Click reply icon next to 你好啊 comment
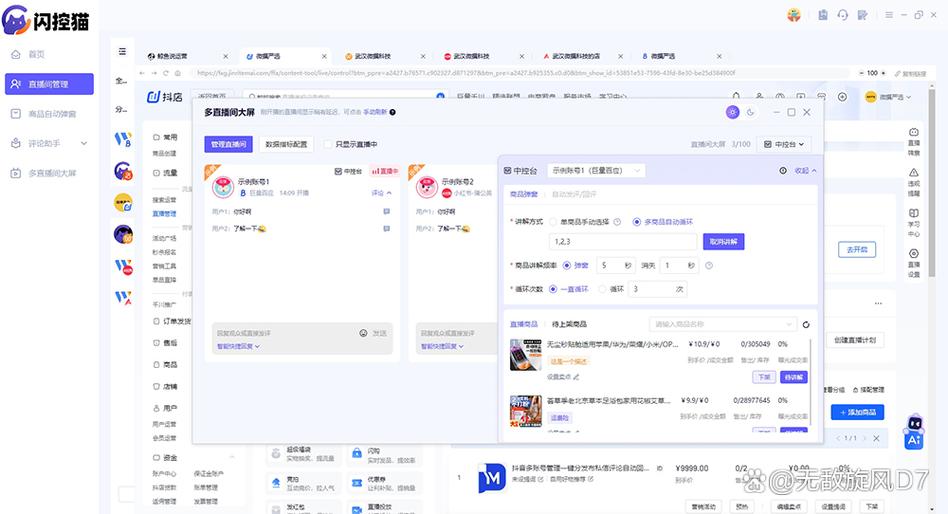 pos(386,212)
